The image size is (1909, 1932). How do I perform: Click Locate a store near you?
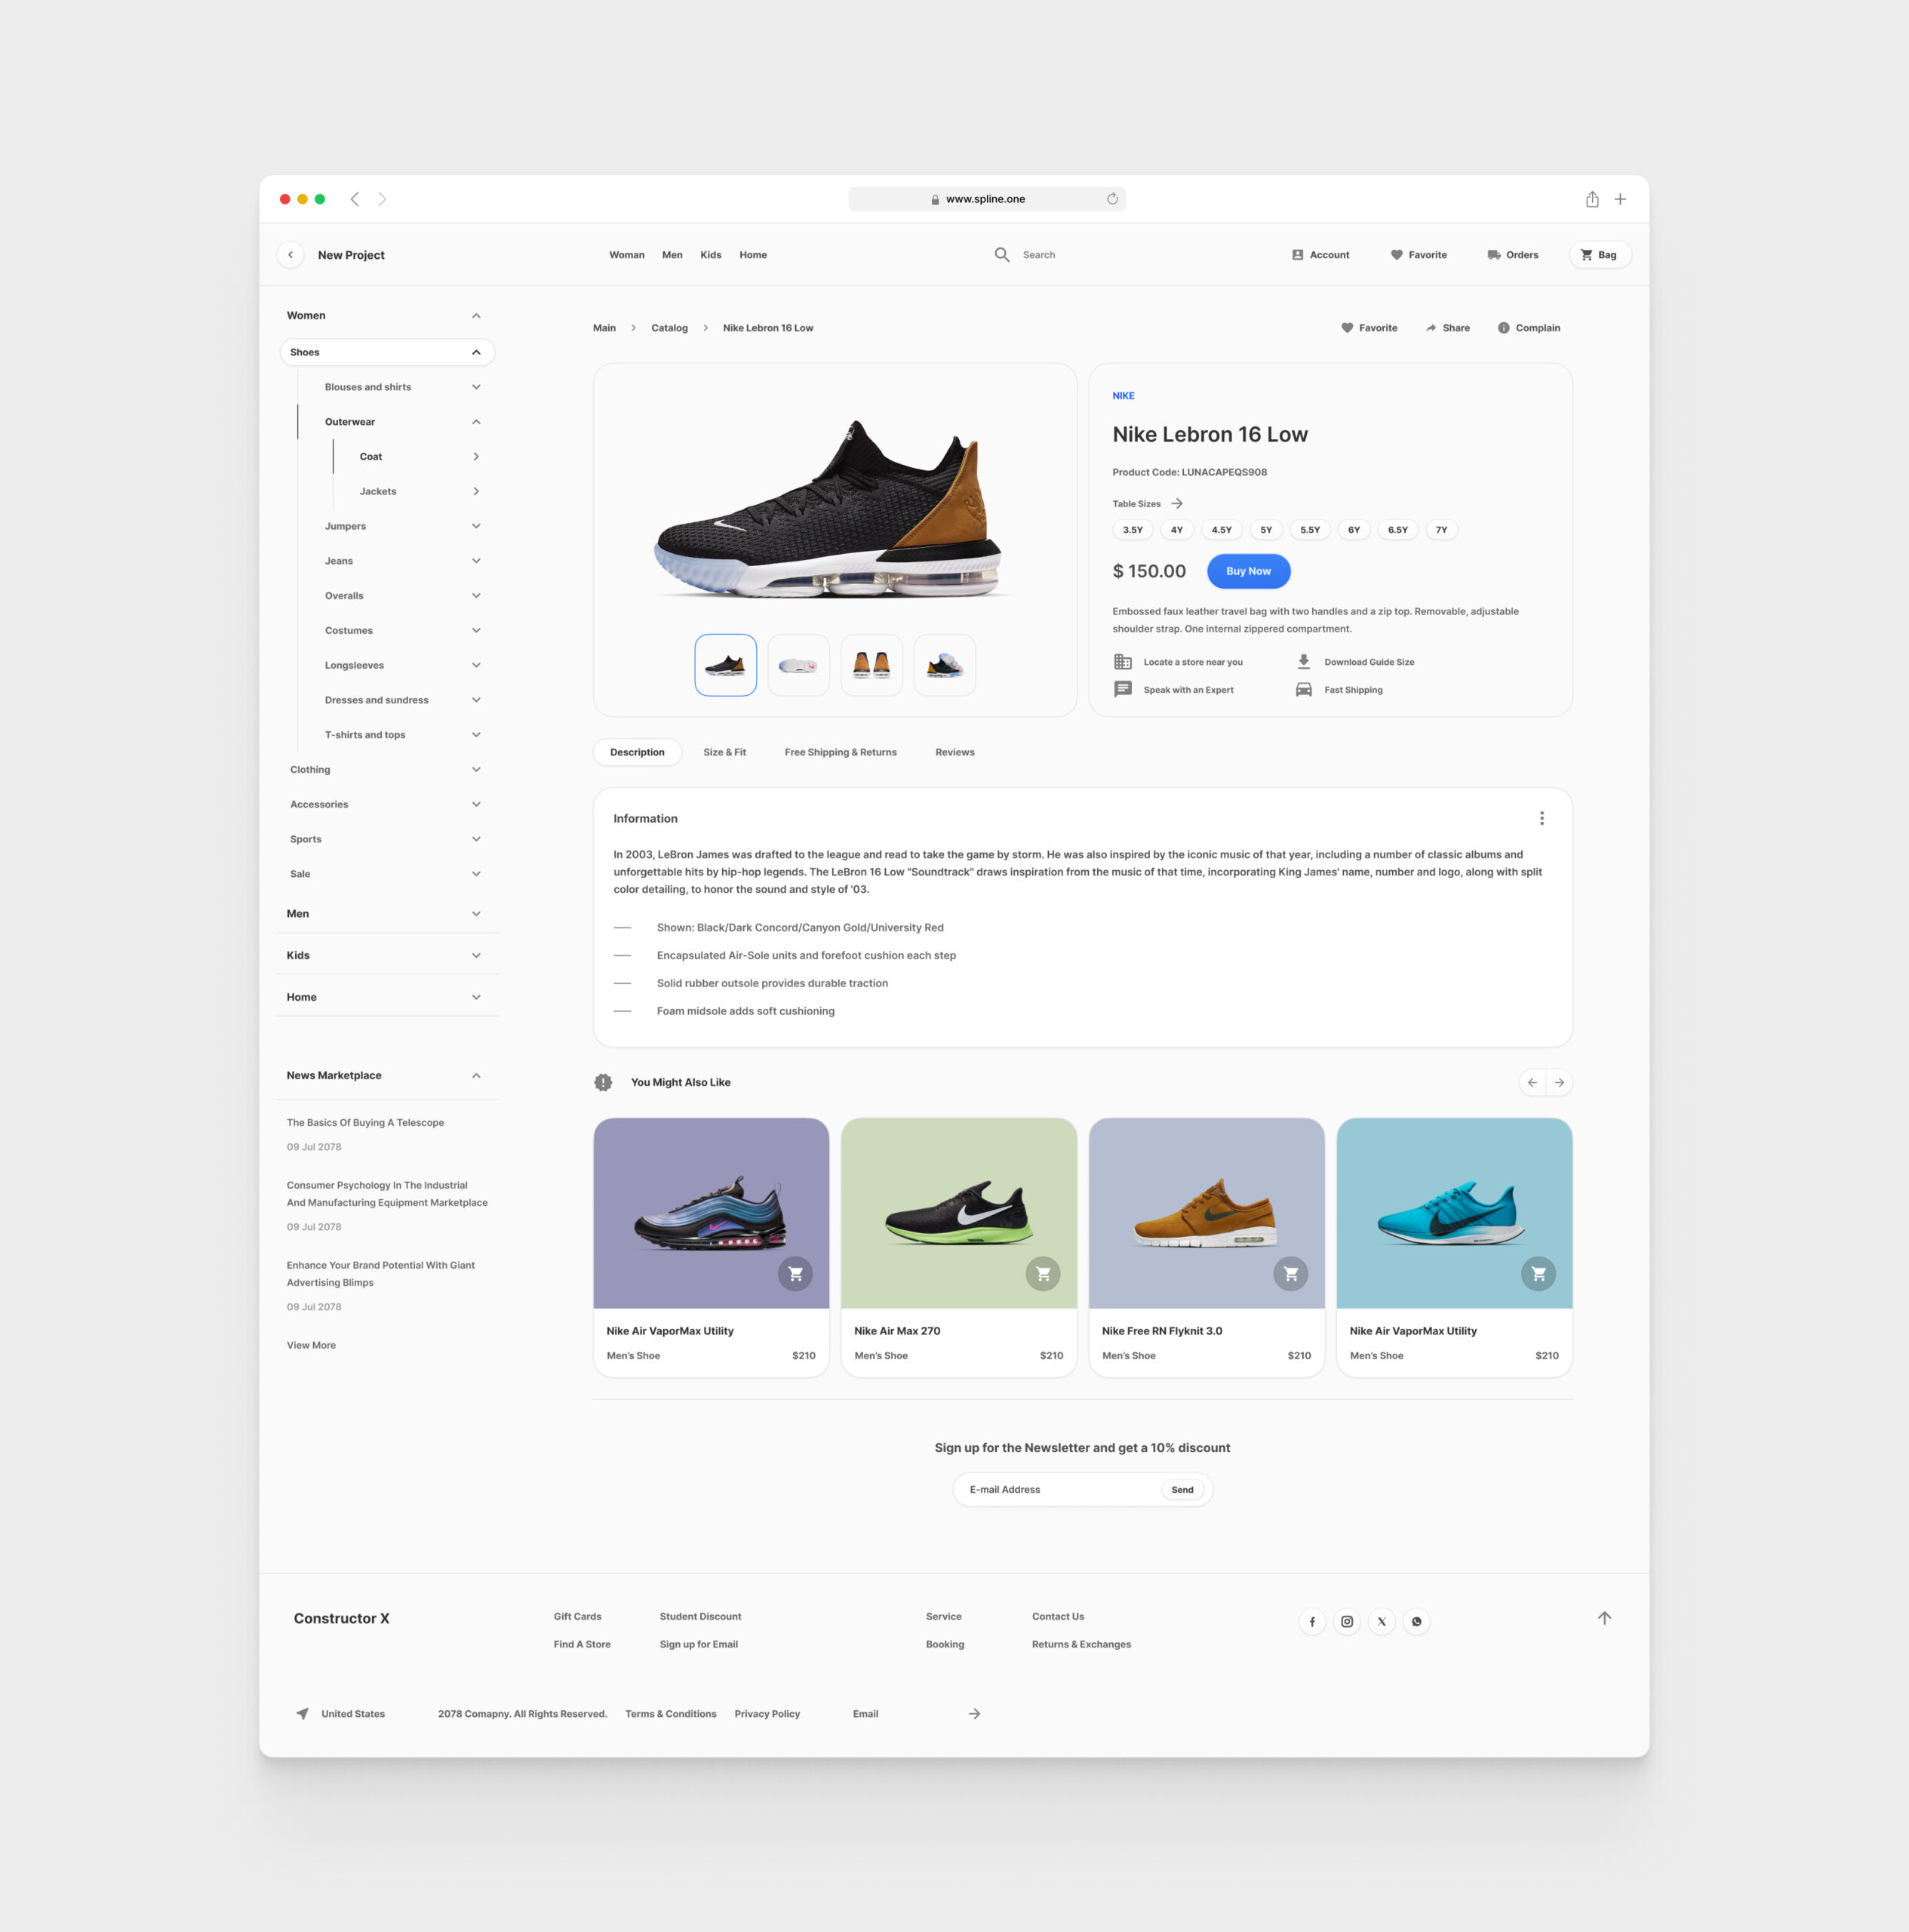tap(1178, 662)
